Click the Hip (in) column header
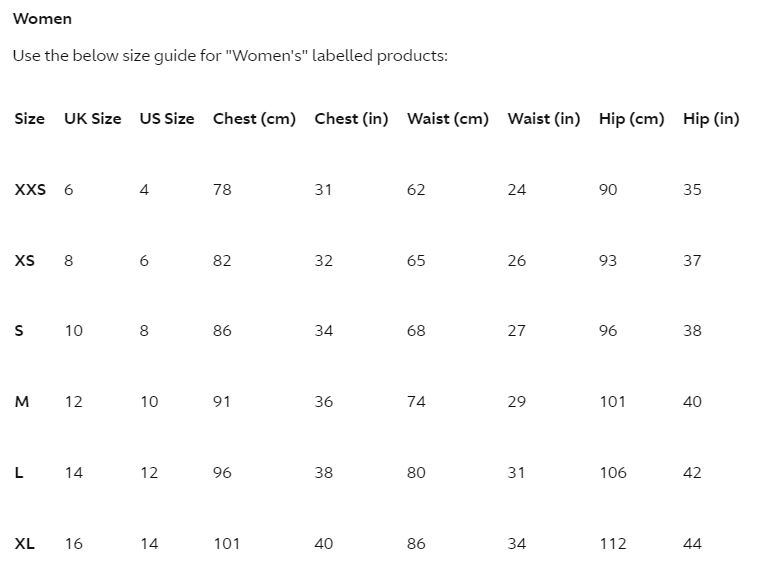766x568 pixels. (x=711, y=119)
